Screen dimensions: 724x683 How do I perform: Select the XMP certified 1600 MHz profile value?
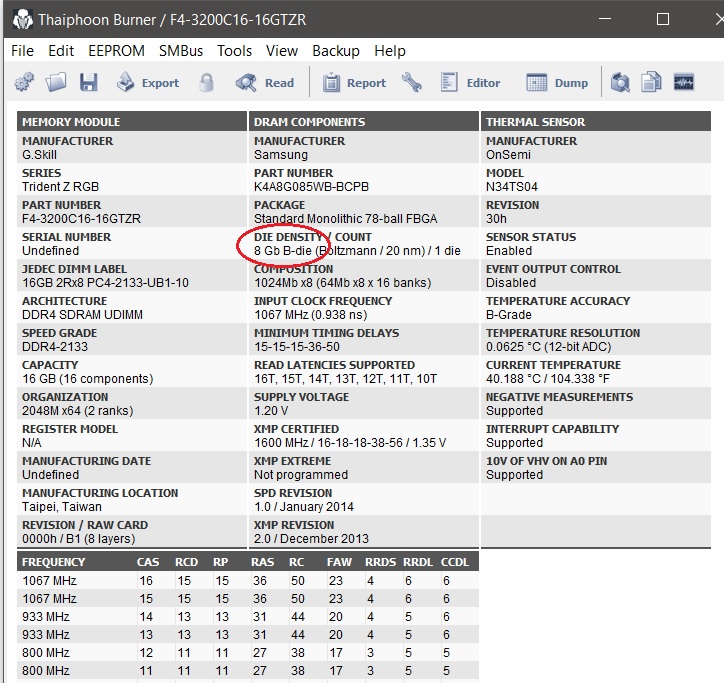point(350,442)
